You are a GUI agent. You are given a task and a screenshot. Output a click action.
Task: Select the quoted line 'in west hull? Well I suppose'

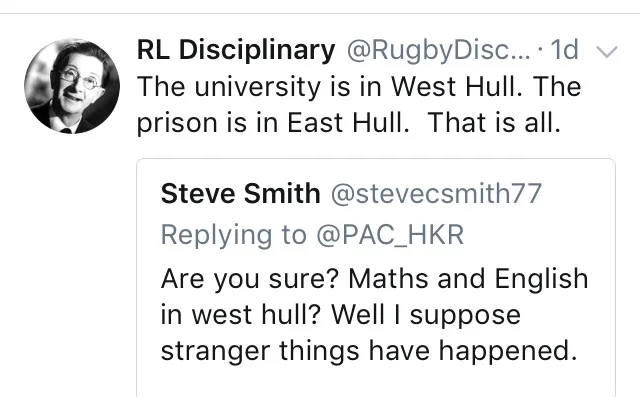pos(341,315)
